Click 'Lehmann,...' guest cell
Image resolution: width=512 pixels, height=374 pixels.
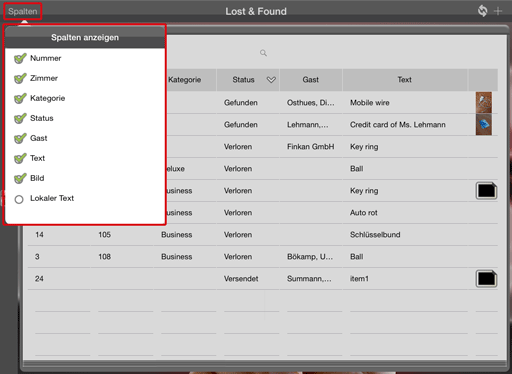[x=308, y=125]
